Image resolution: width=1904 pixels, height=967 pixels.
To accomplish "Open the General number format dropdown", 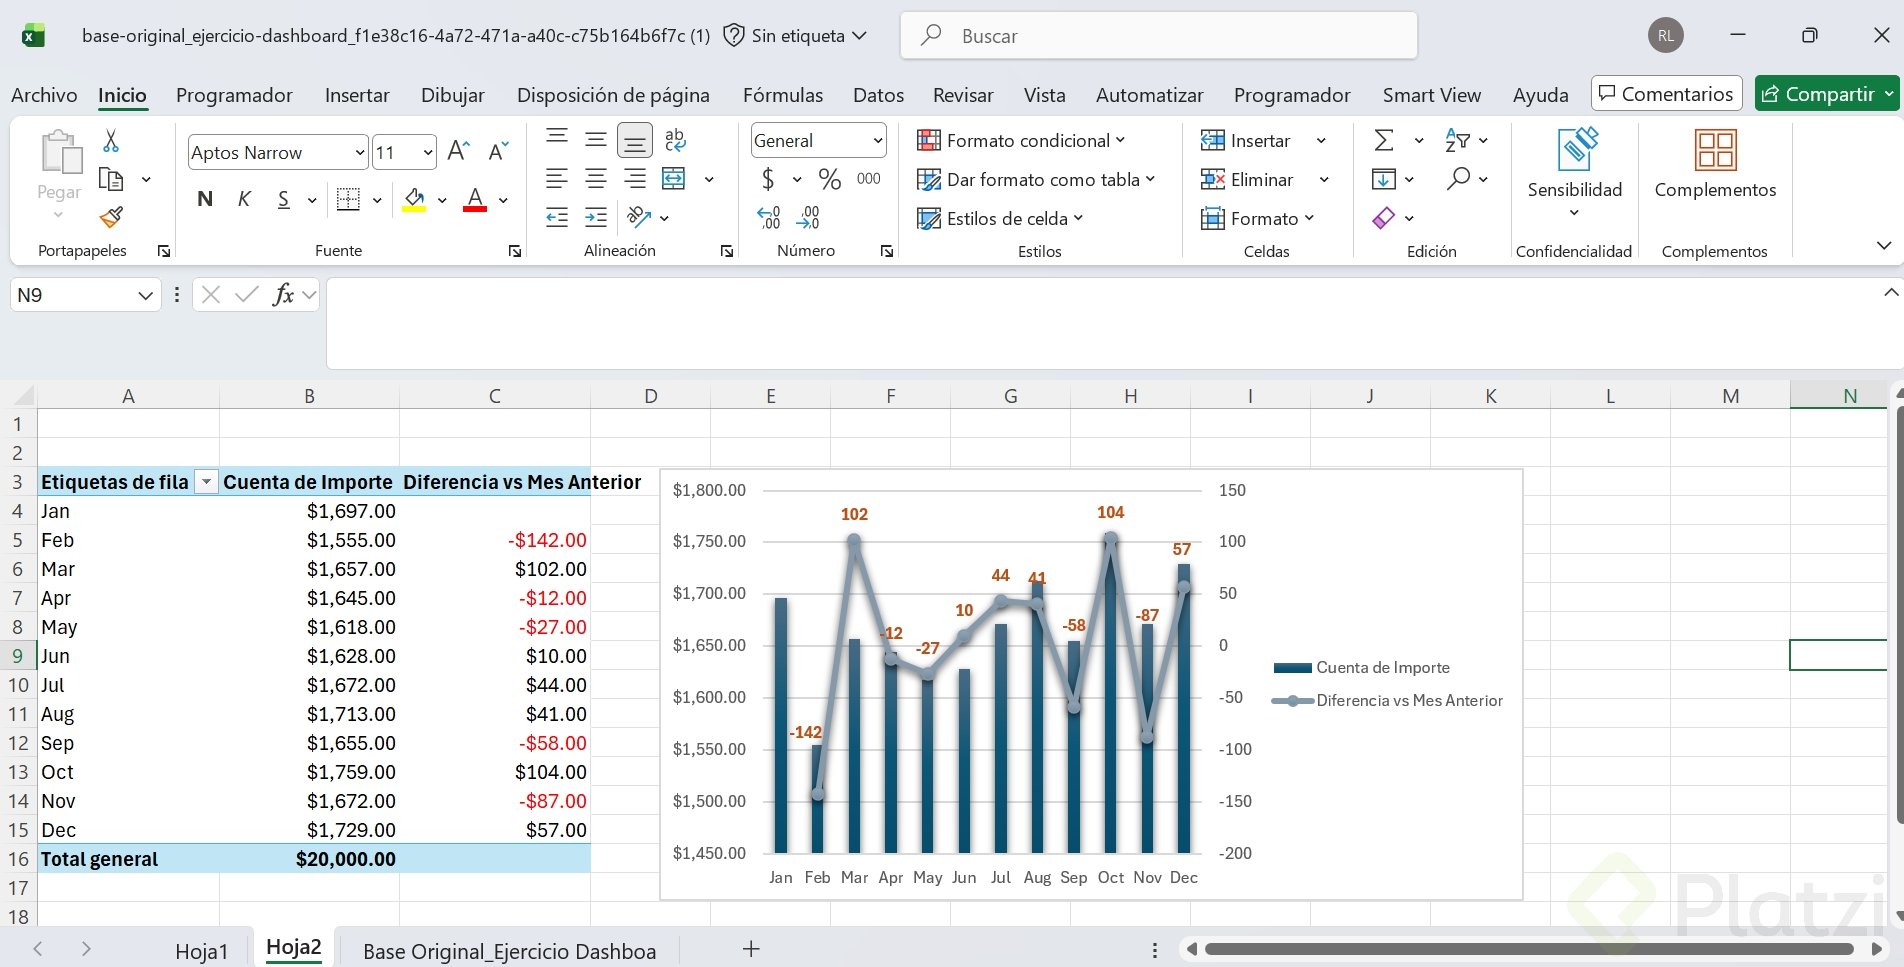I will (877, 141).
